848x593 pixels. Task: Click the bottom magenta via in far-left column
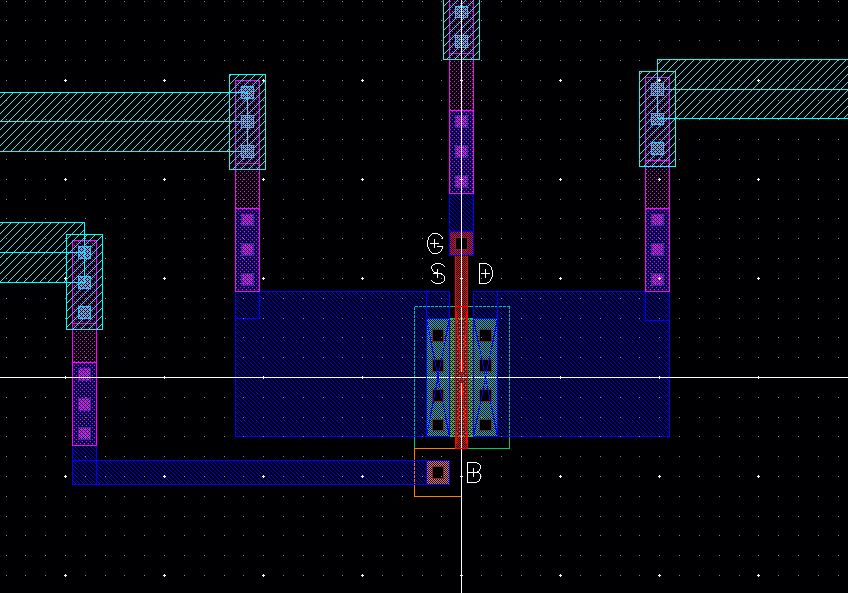click(x=84, y=433)
